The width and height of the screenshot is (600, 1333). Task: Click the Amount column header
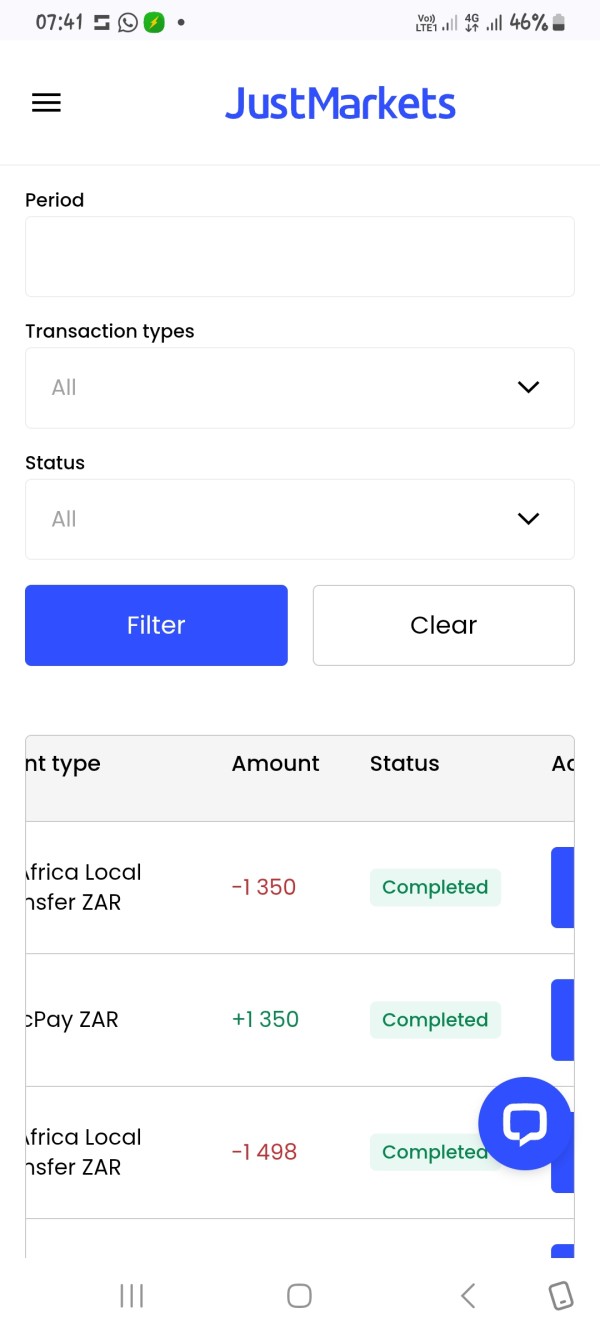click(275, 764)
